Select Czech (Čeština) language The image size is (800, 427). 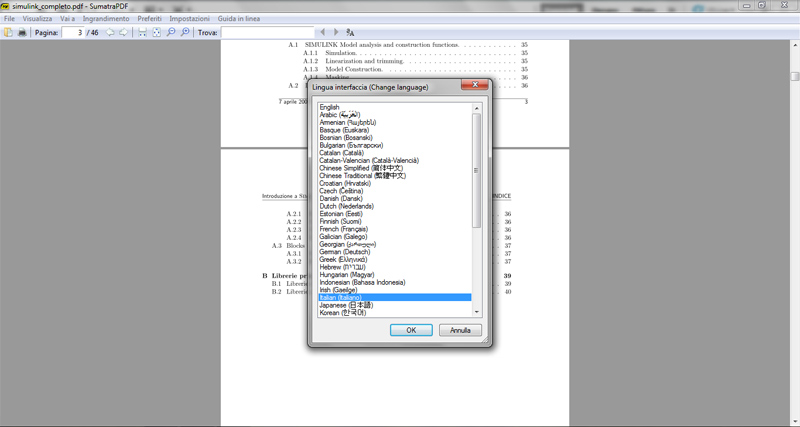394,191
